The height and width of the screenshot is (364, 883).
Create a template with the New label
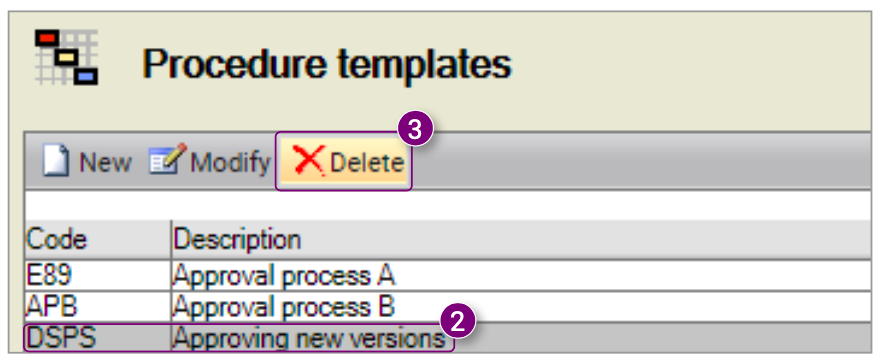tap(105, 163)
